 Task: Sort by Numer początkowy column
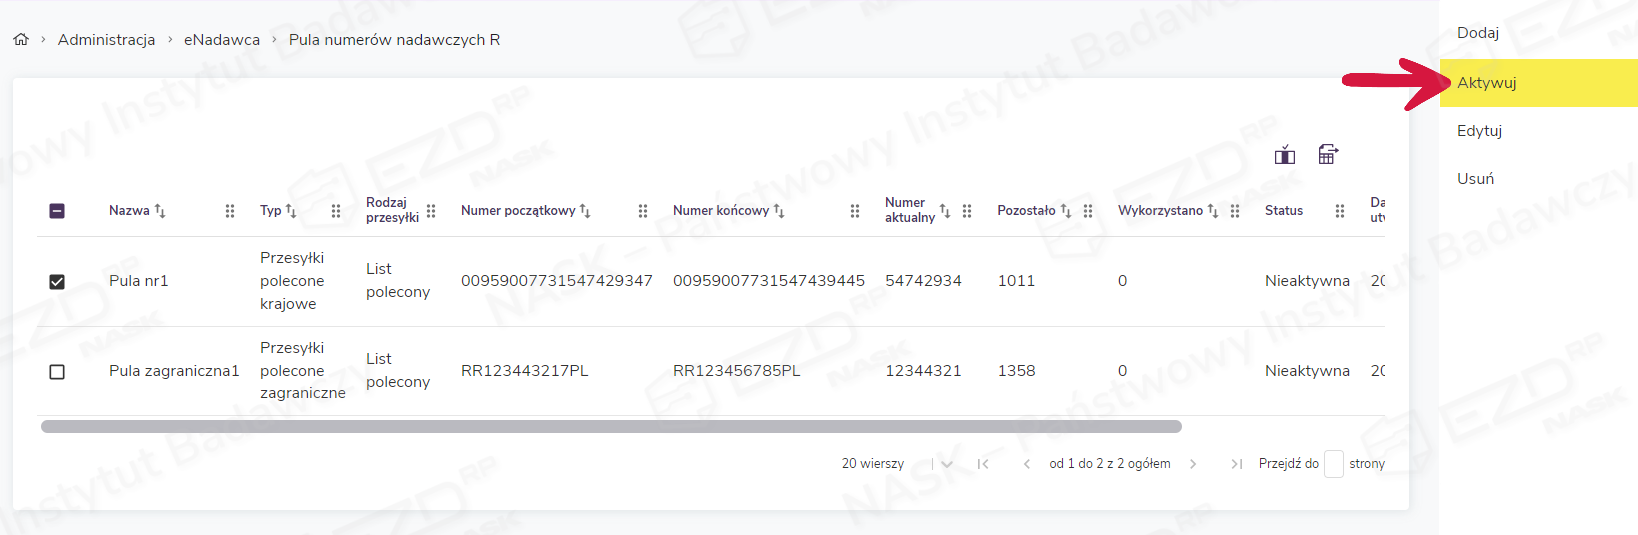tap(585, 211)
